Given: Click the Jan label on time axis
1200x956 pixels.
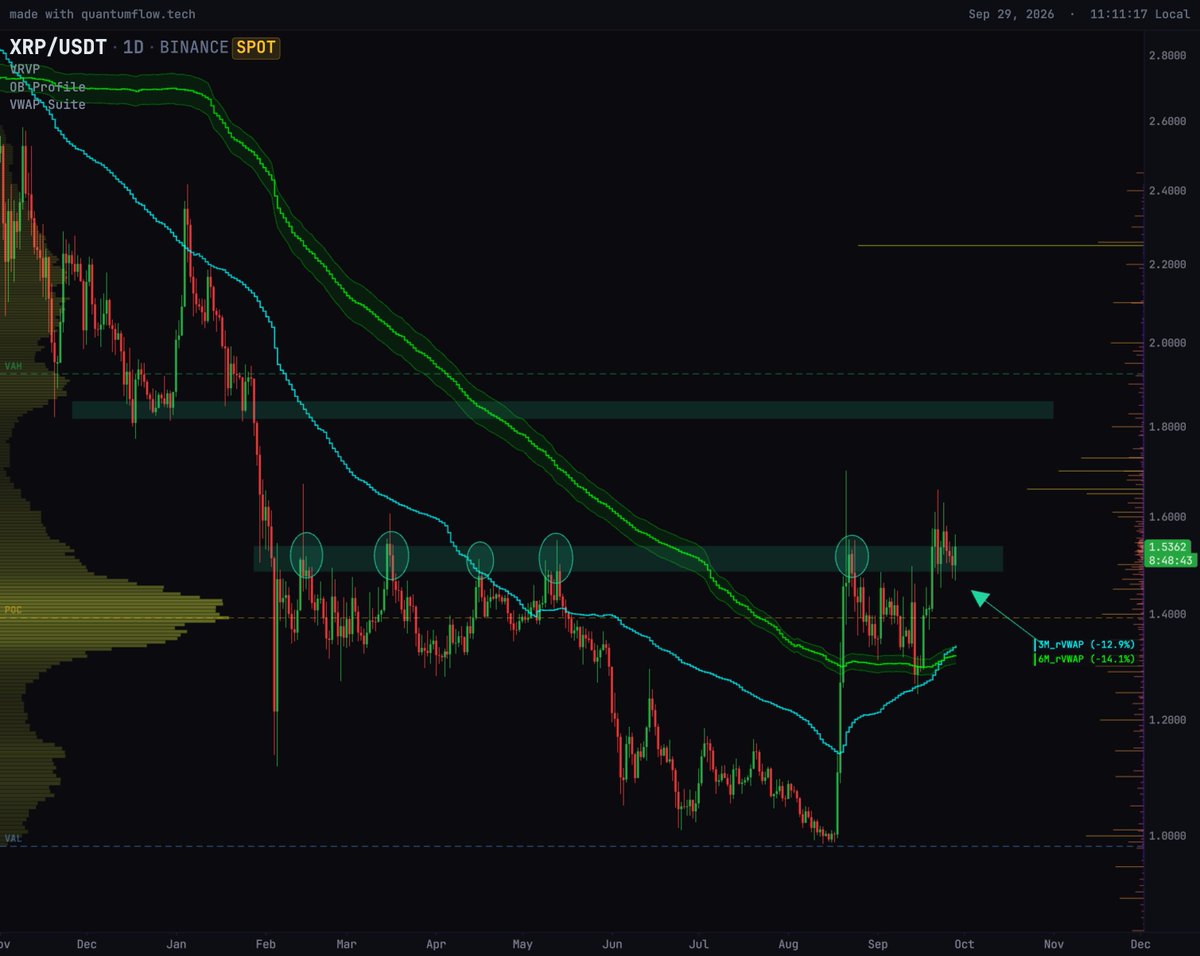Looking at the screenshot, I should click(177, 944).
